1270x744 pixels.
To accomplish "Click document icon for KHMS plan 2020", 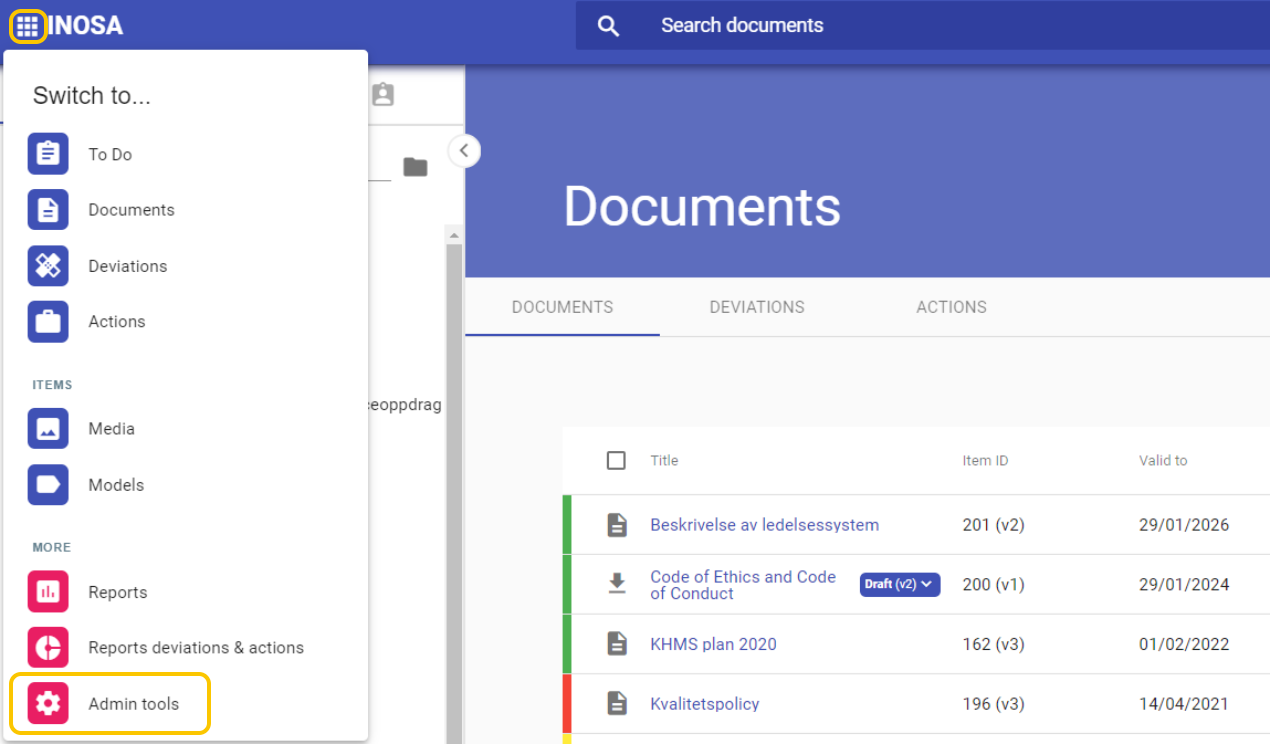I will (617, 644).
